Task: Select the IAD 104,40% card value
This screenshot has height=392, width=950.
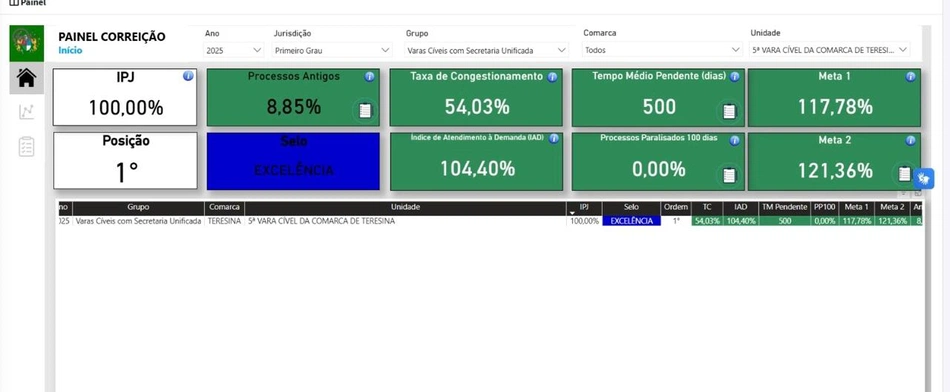Action: [477, 168]
